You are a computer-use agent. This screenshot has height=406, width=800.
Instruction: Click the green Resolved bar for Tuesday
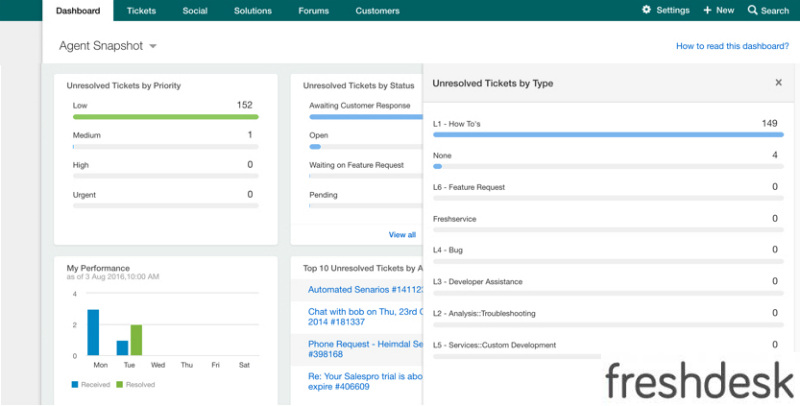pyautogui.click(x=136, y=340)
